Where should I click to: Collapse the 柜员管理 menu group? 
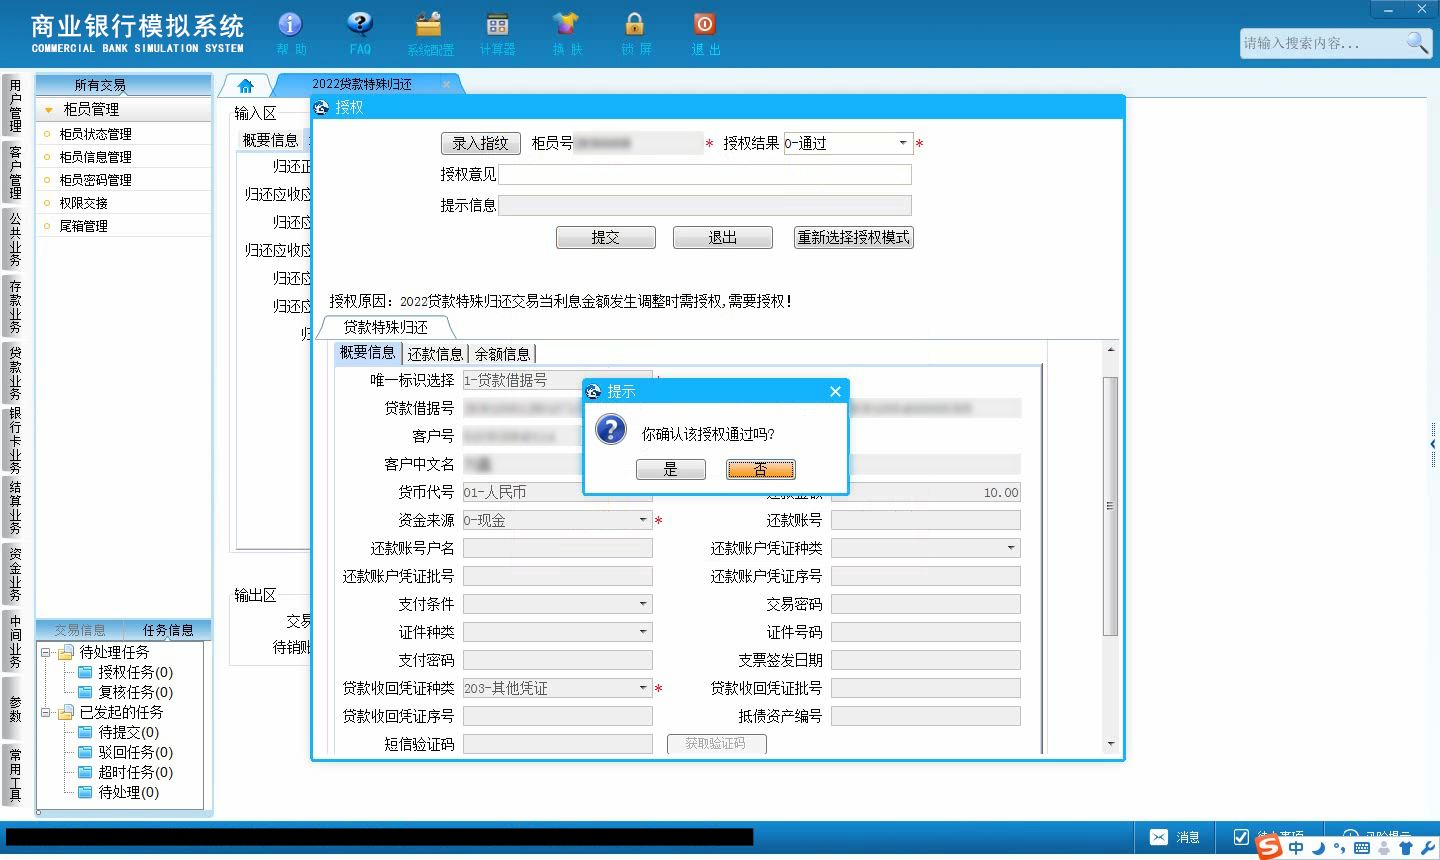48,109
